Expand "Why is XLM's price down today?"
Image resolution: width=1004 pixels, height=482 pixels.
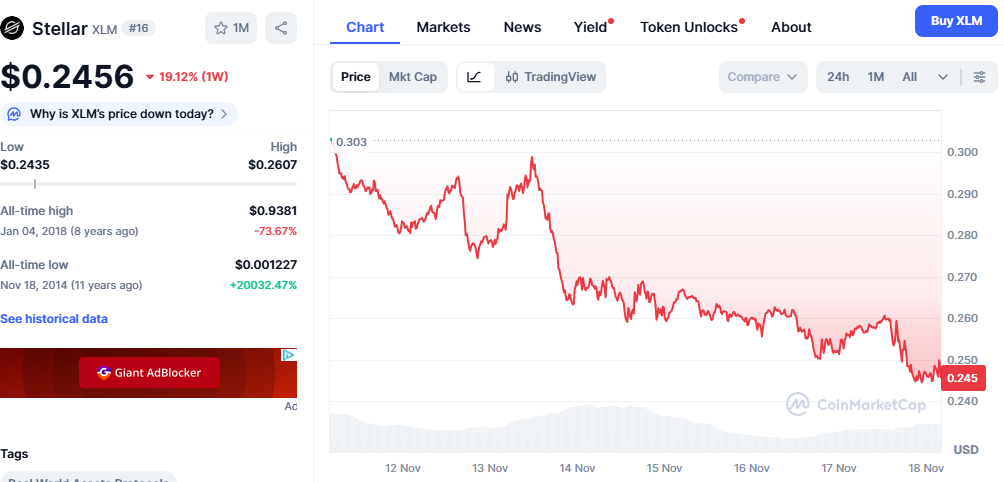coord(120,114)
